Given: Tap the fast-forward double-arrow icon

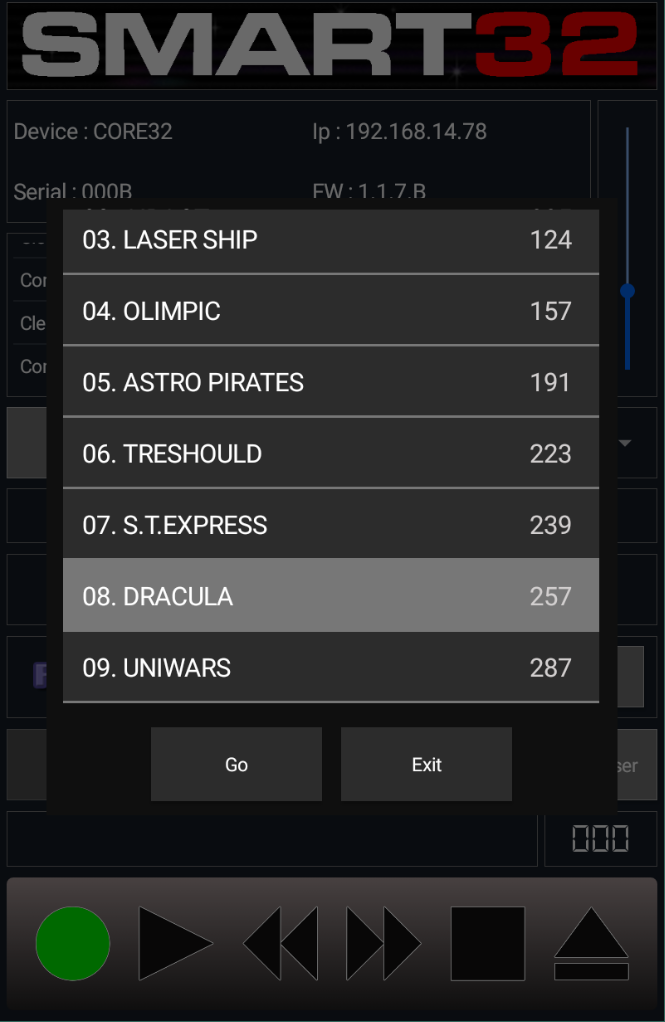Looking at the screenshot, I should click(384, 943).
